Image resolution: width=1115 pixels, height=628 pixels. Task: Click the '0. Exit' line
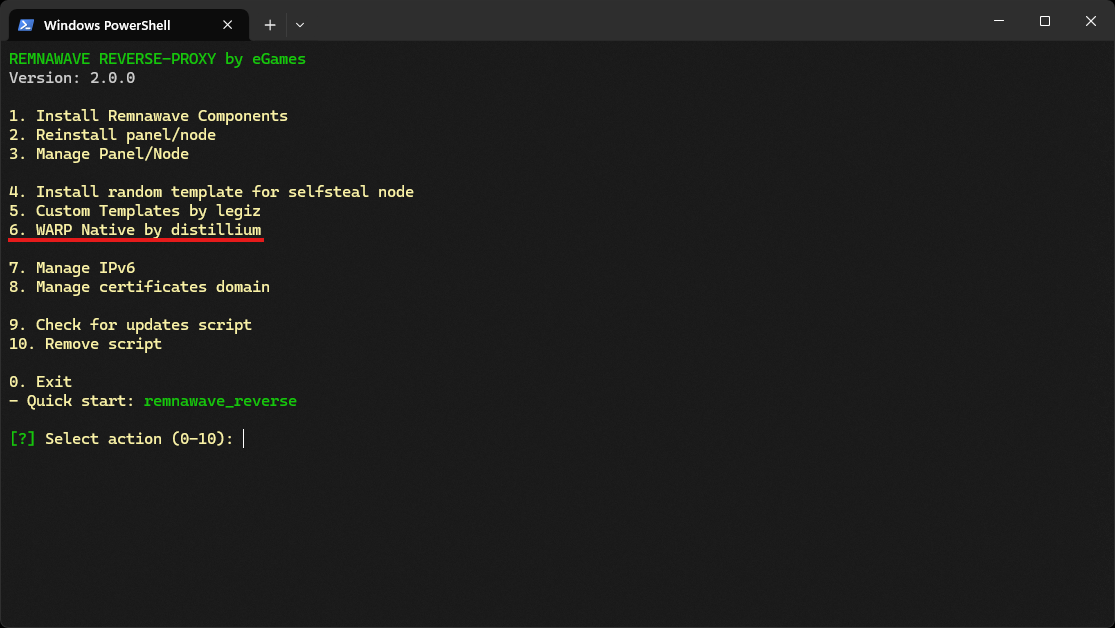pos(41,382)
